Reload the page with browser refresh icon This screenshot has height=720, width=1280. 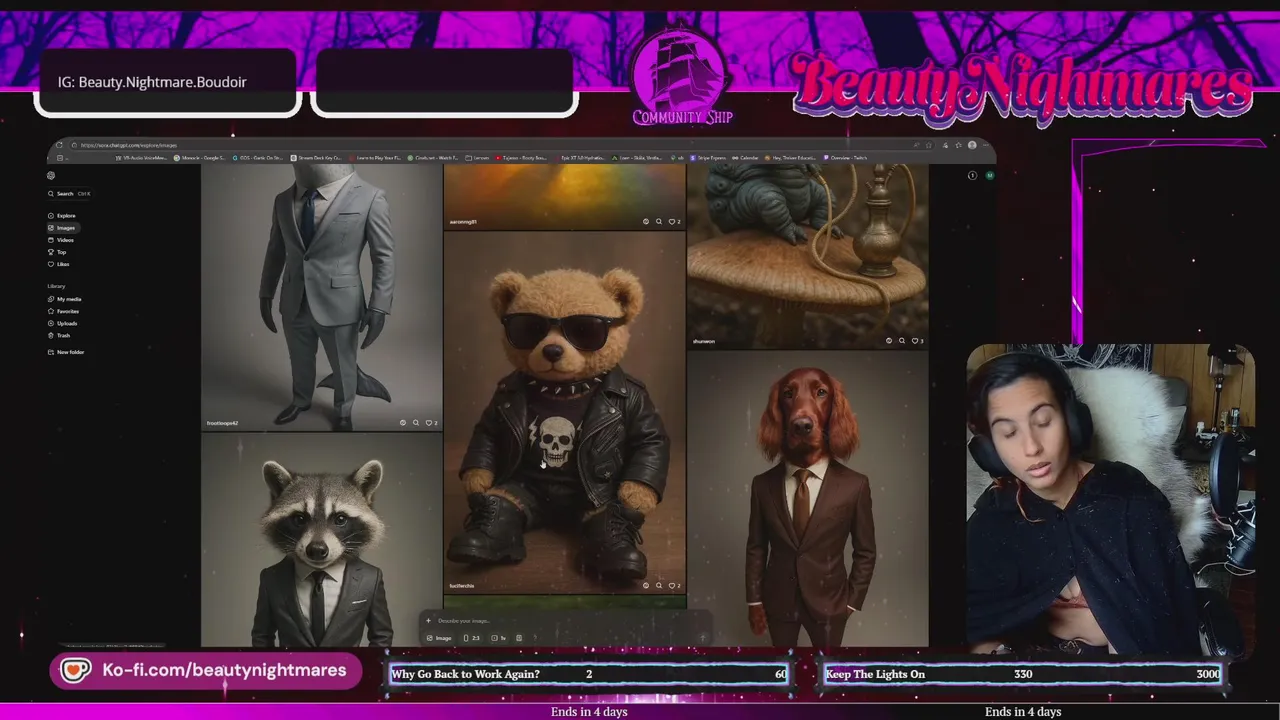[x=60, y=145]
